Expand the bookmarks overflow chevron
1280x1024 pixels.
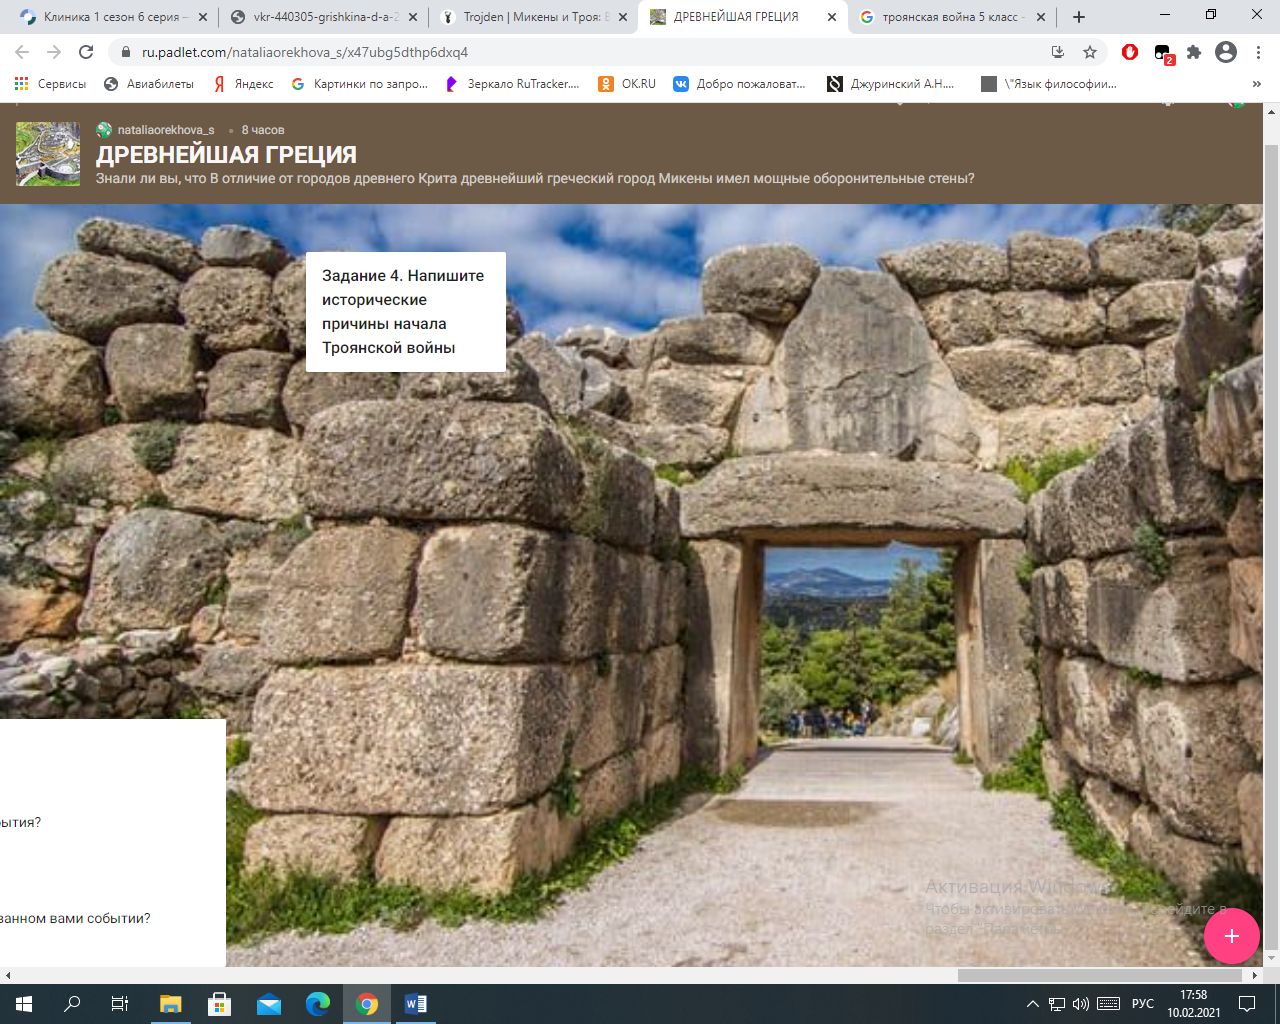[x=1257, y=84]
